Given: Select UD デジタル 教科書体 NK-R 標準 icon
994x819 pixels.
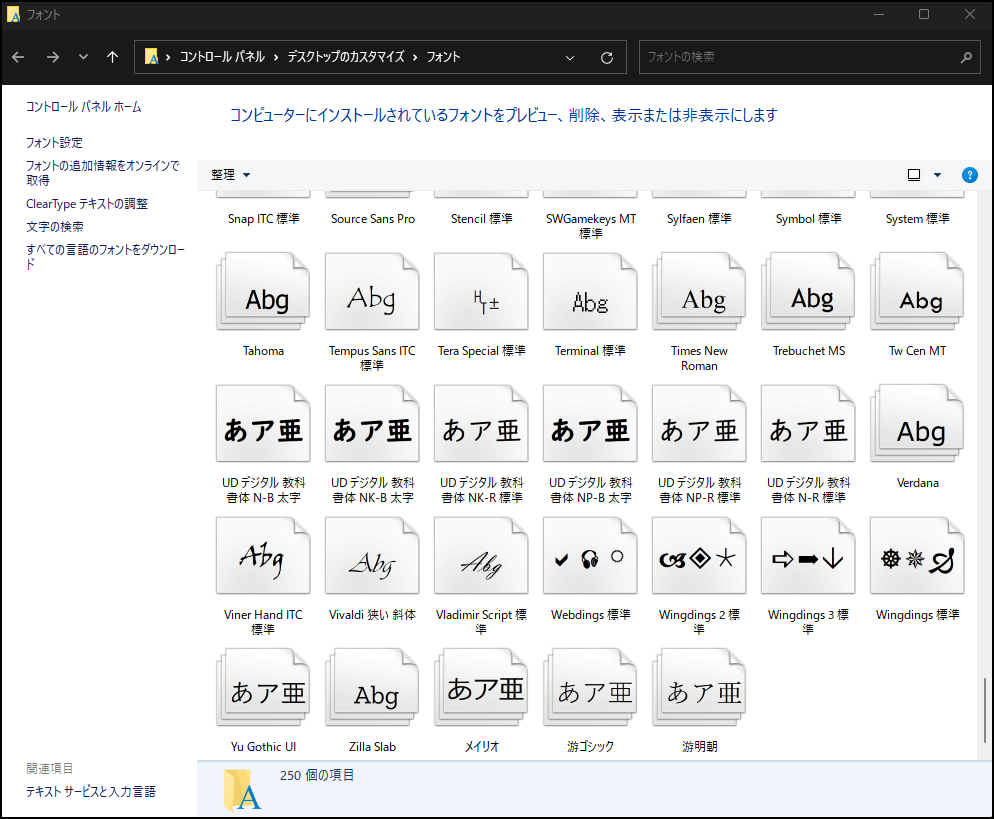Looking at the screenshot, I should [x=481, y=423].
